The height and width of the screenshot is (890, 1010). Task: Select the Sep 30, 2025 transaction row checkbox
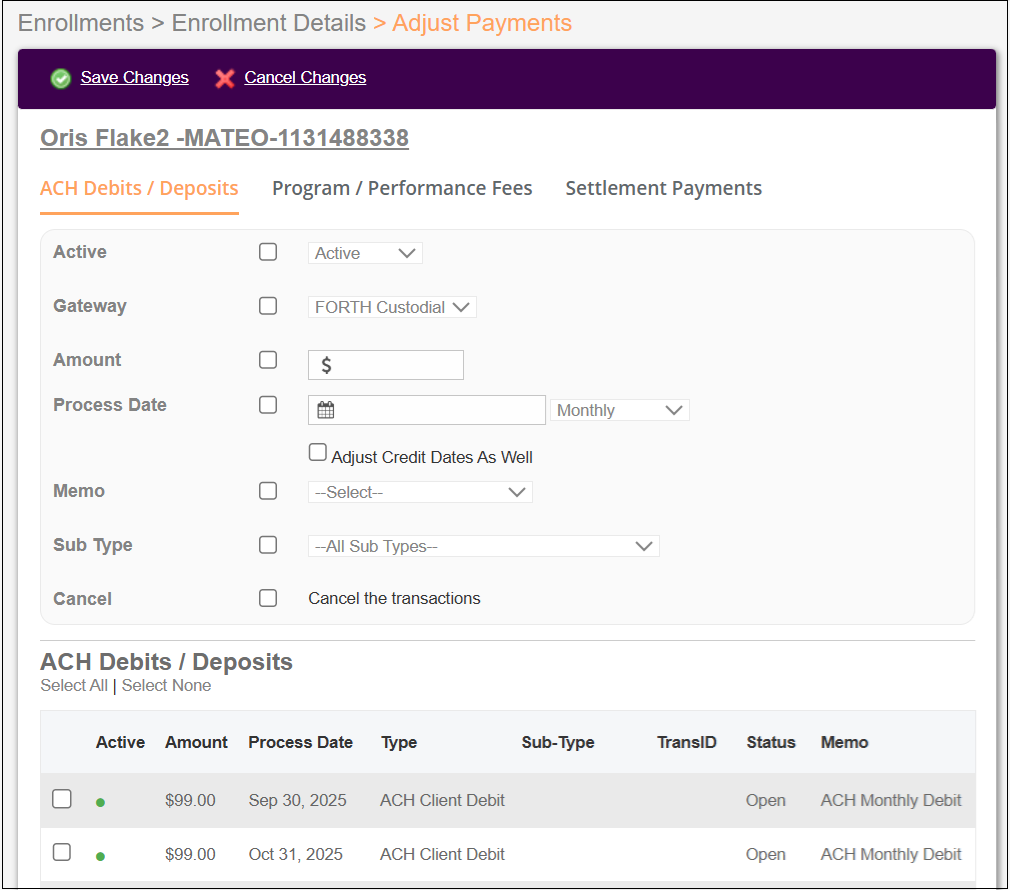click(x=62, y=799)
